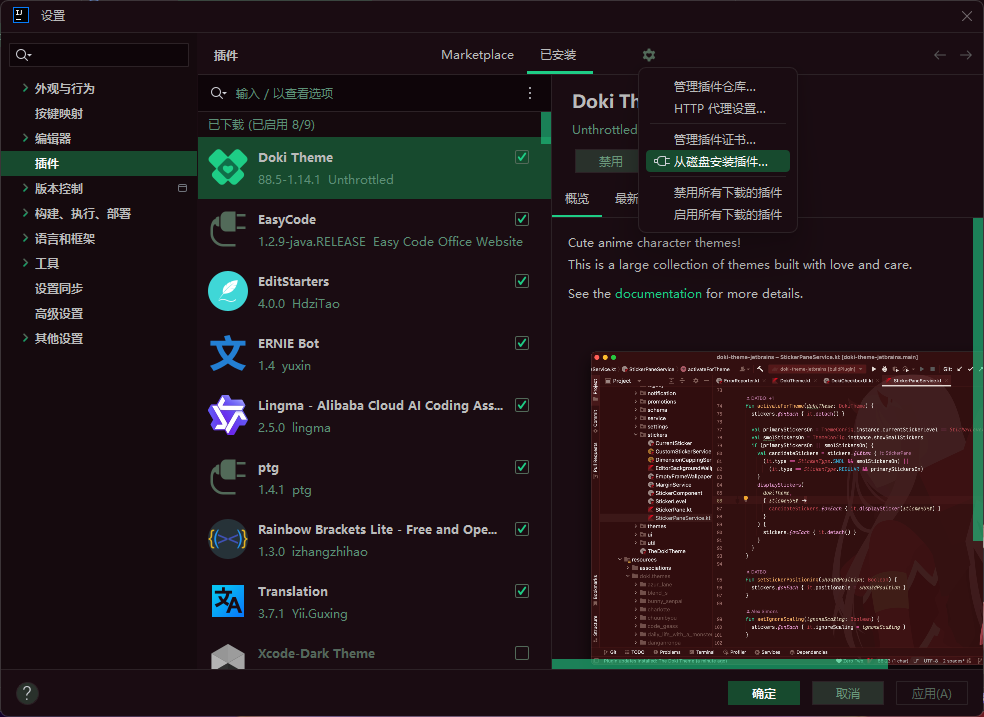Click the plugin search magnifier icon
Image resolution: width=984 pixels, height=717 pixels.
tap(218, 93)
